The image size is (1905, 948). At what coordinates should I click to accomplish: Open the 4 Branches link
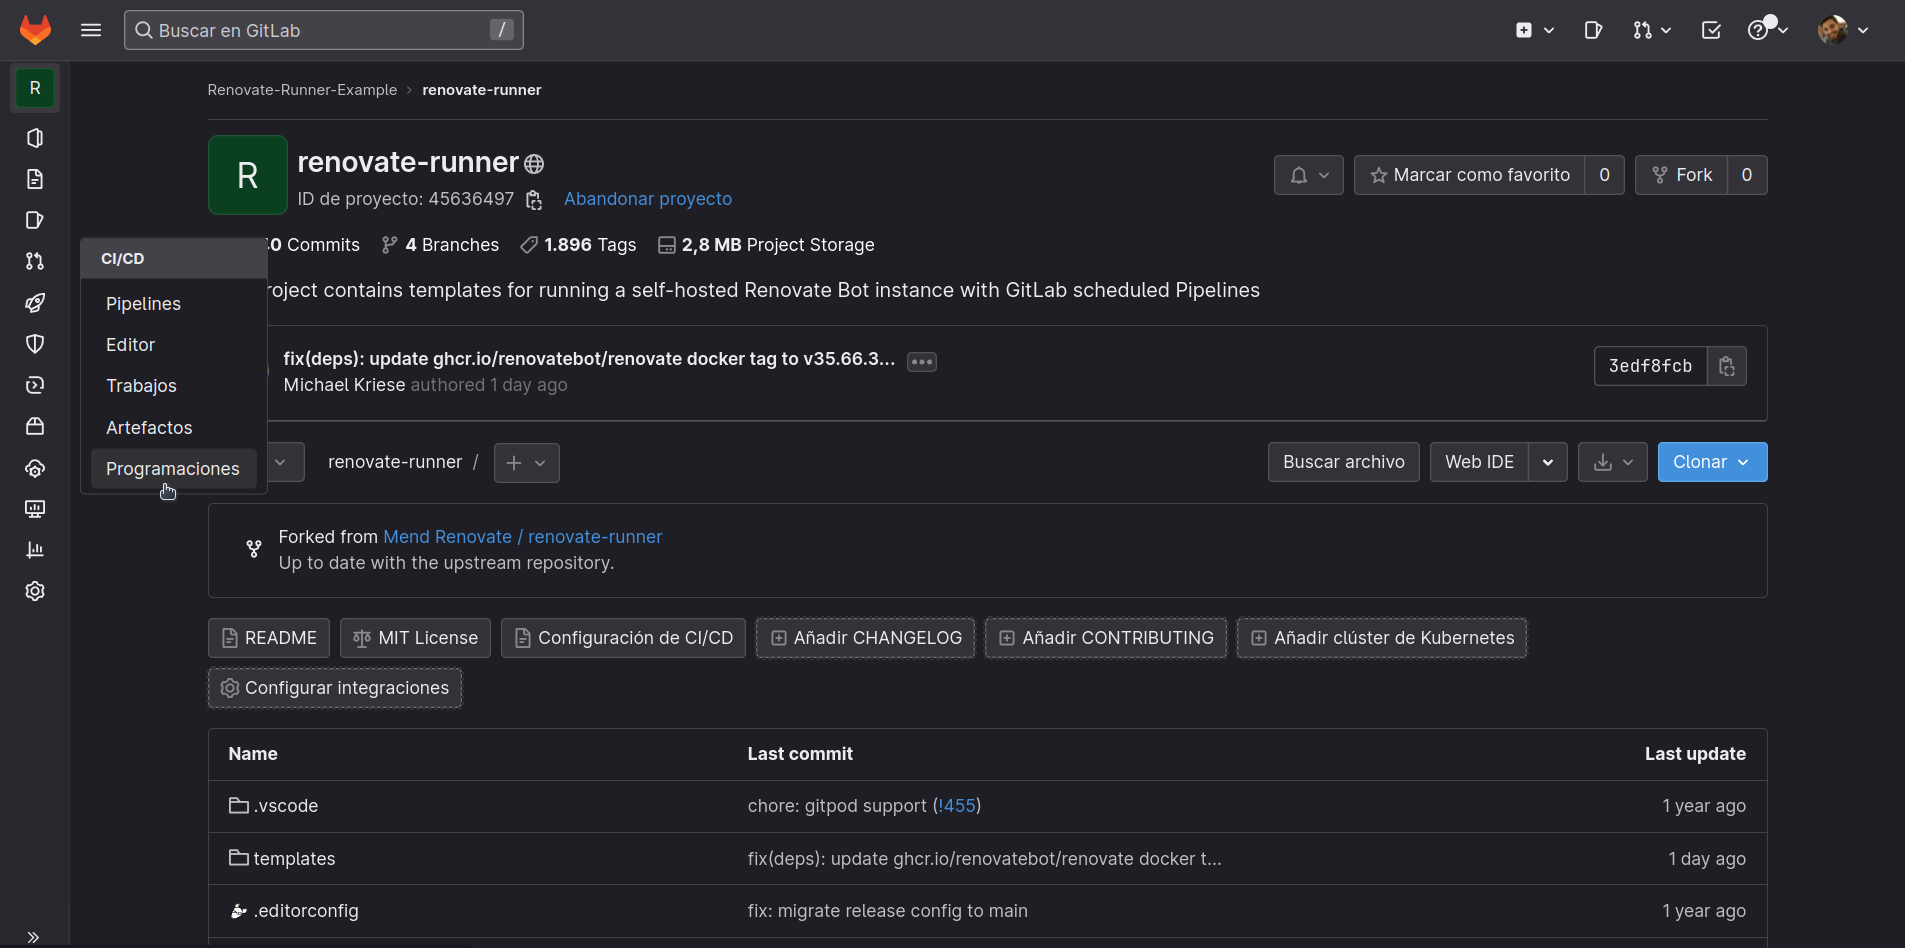pos(440,245)
